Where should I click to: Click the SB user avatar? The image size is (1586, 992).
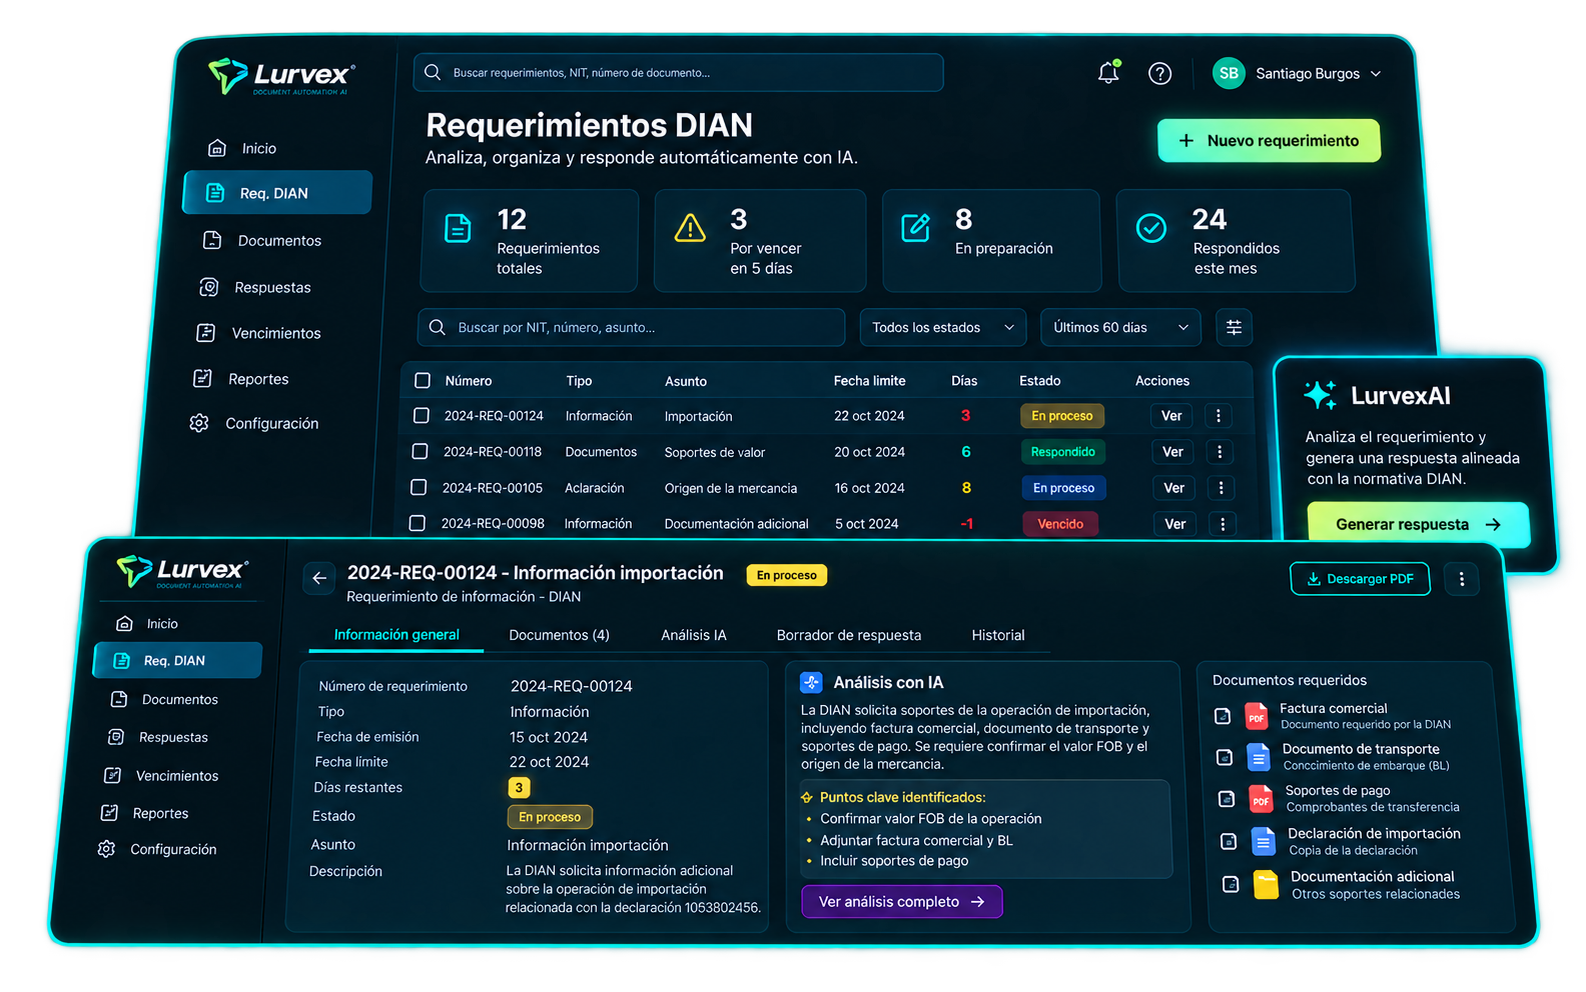click(1229, 73)
